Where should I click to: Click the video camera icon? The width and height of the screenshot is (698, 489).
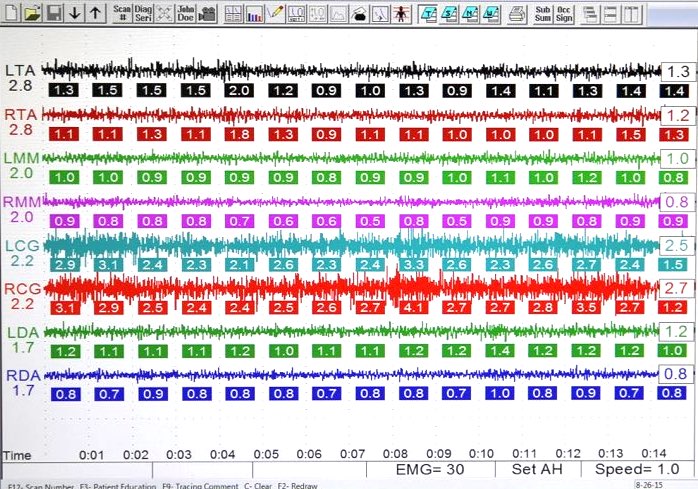pyautogui.click(x=207, y=13)
